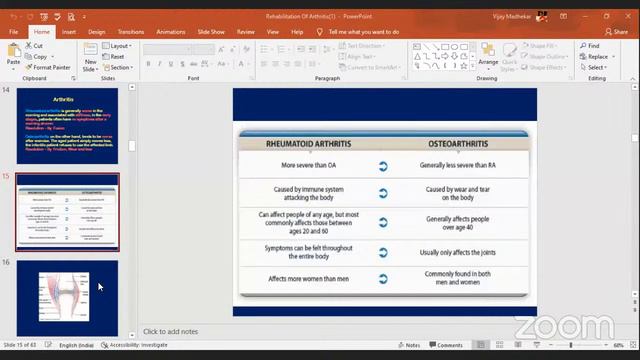Undo last action in quick access toolbar
The height and width of the screenshot is (360, 640).
coord(13,17)
